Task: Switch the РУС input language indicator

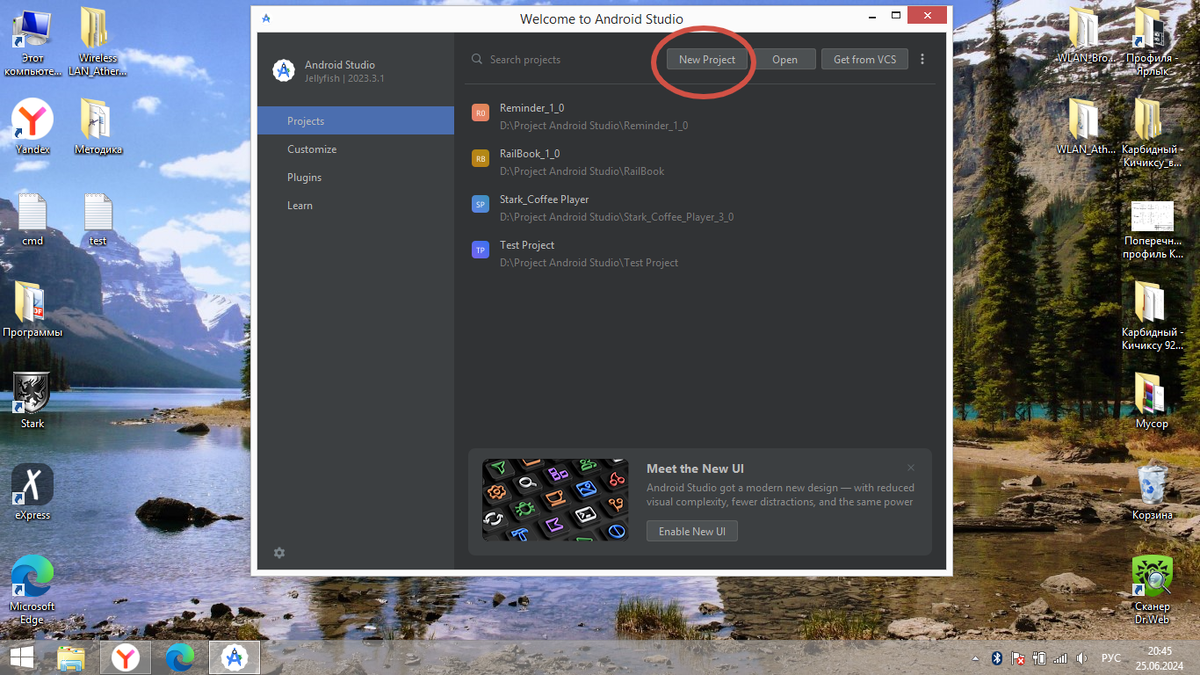Action: click(1111, 659)
